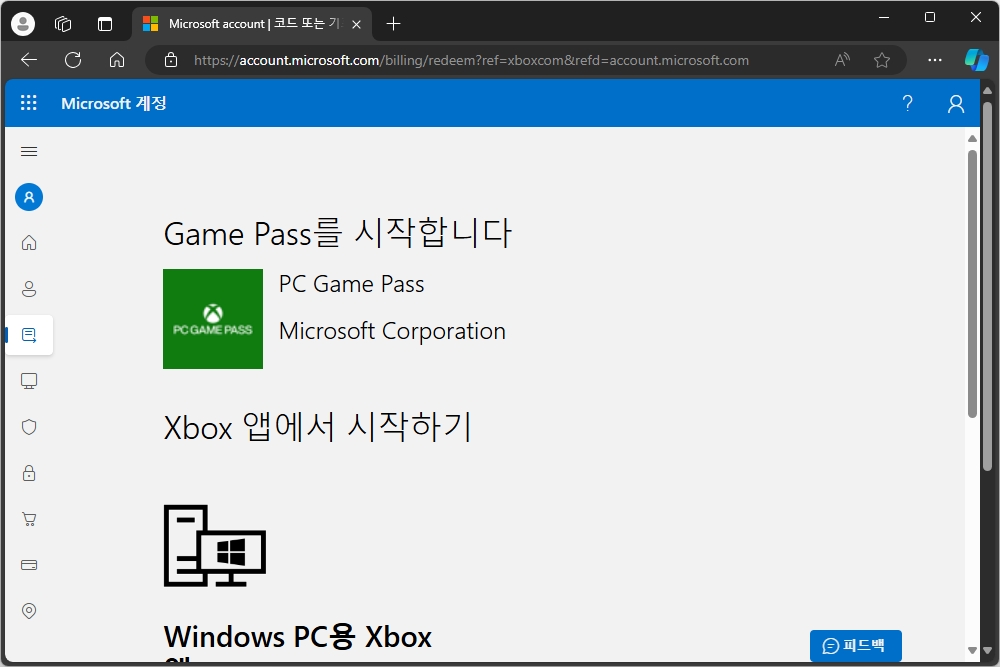Maximize the browser window

pos(930,17)
